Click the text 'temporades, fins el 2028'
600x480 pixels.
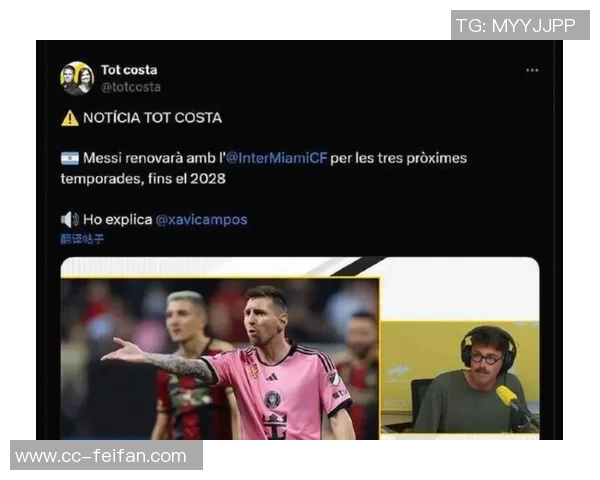pos(143,179)
